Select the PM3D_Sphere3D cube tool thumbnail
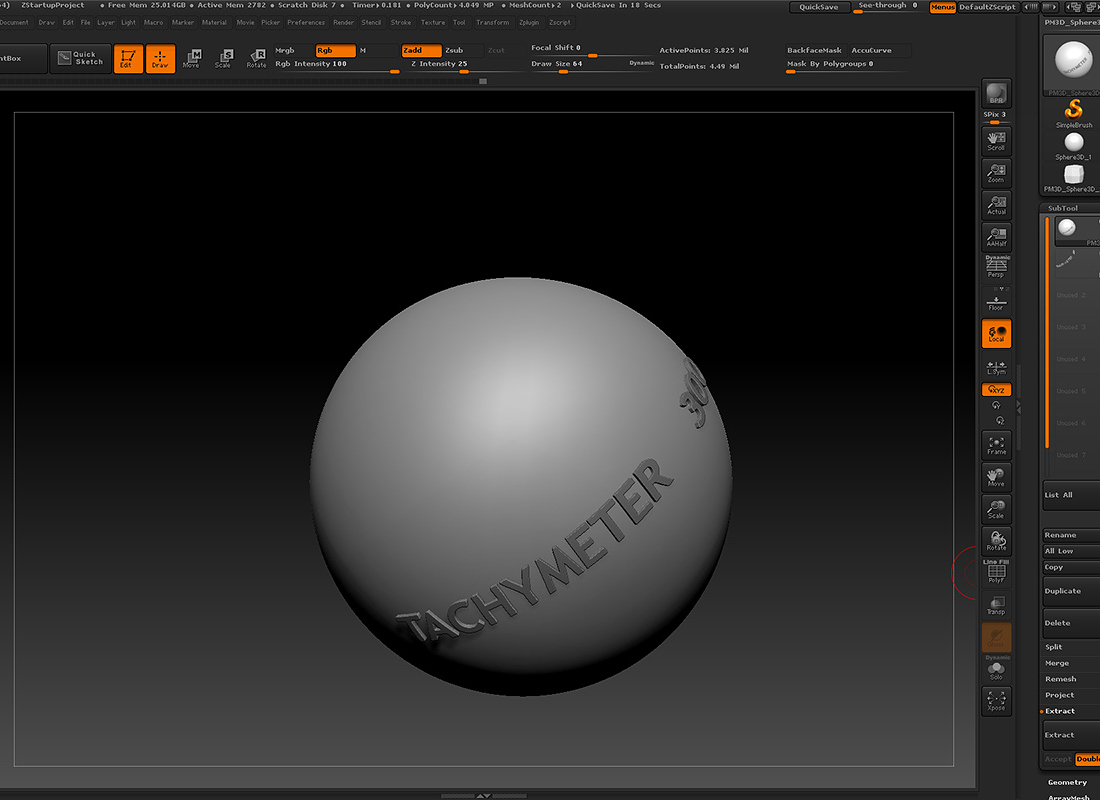 (x=1073, y=178)
